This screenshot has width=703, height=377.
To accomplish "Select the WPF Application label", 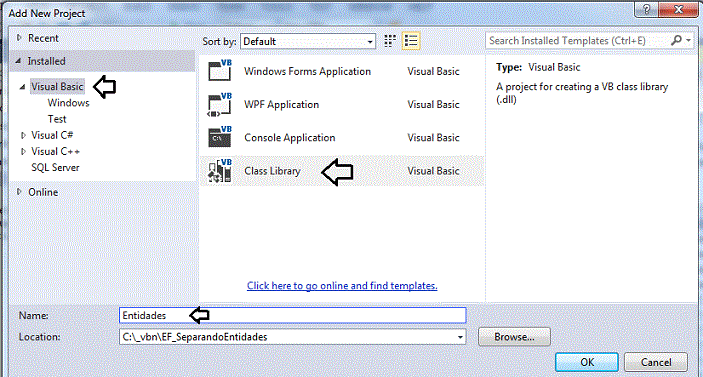I will [282, 104].
